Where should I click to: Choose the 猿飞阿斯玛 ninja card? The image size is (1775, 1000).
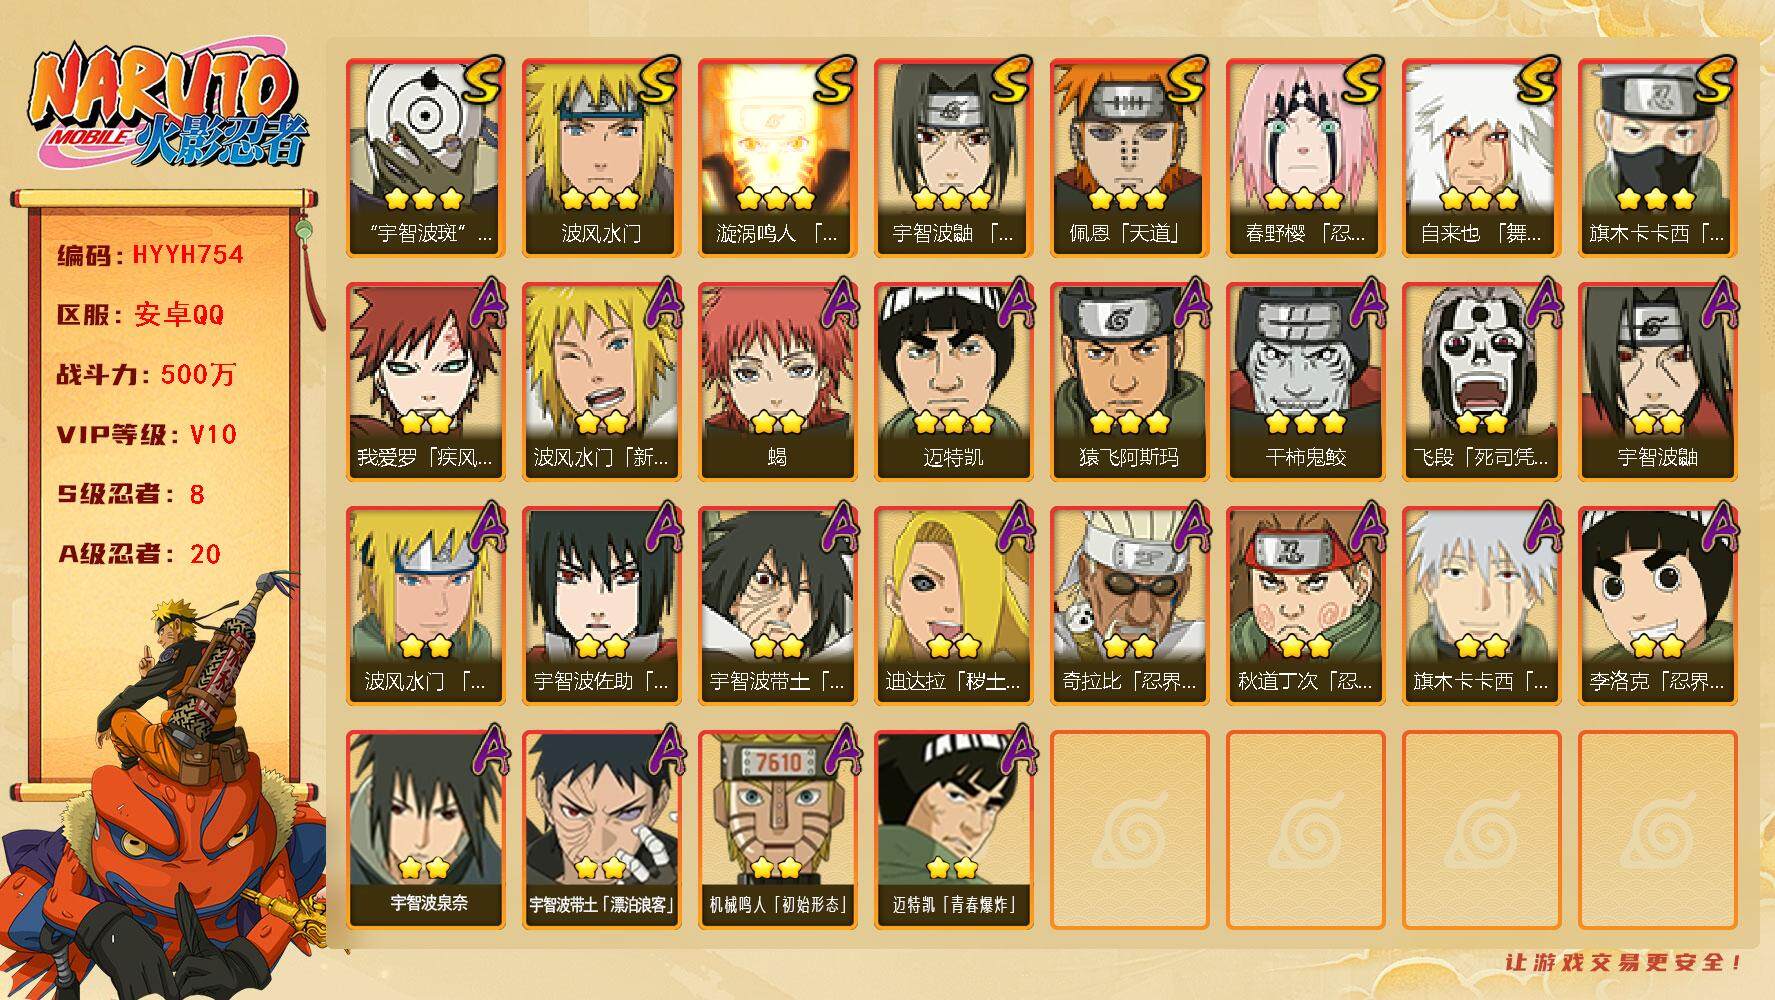[x=1129, y=382]
